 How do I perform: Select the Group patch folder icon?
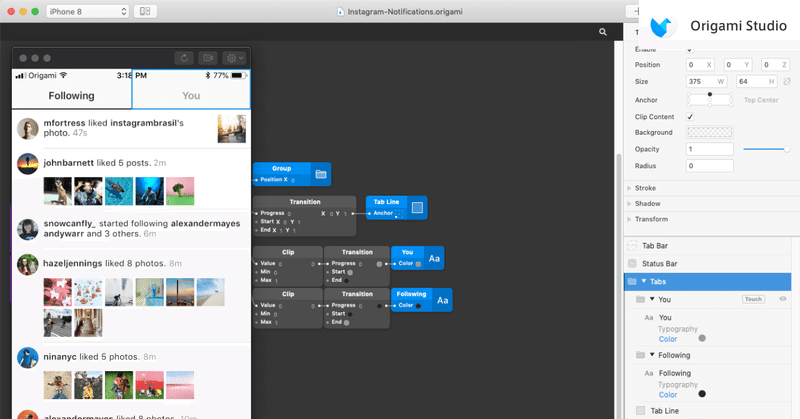coord(321,174)
